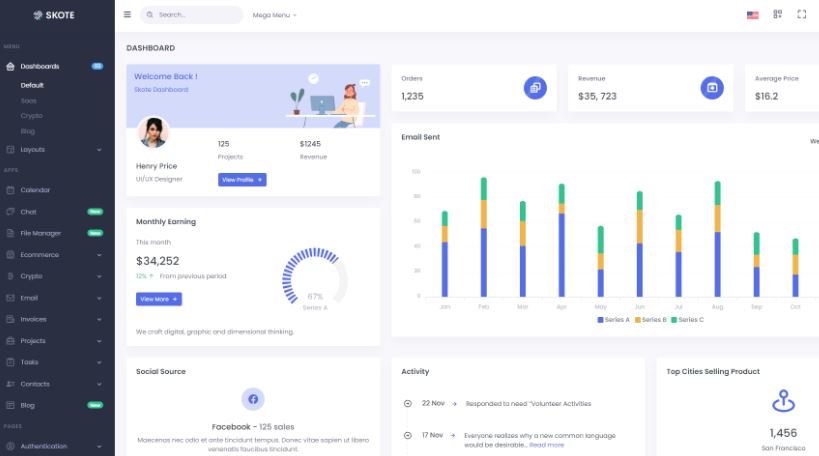Screen dimensions: 819x456
Task: Click the Dashboards home icon
Action: click(x=10, y=66)
